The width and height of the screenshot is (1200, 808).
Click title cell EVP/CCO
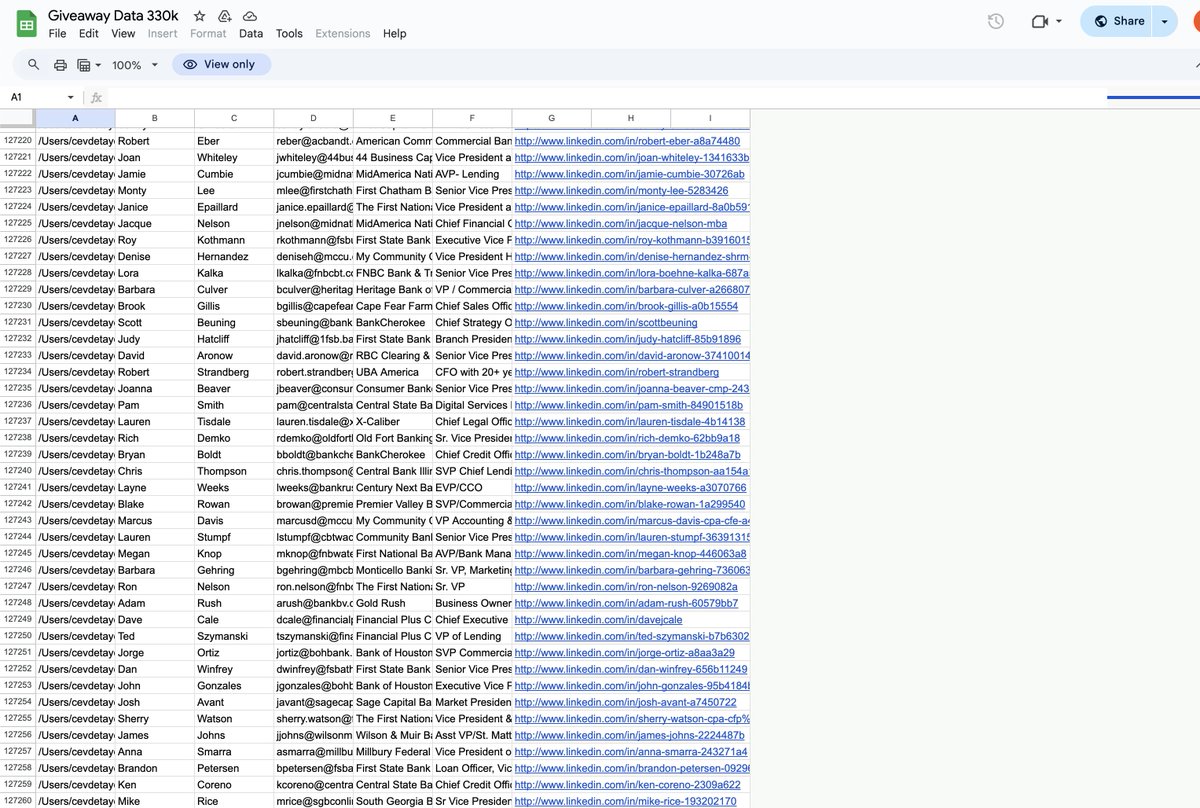point(472,488)
